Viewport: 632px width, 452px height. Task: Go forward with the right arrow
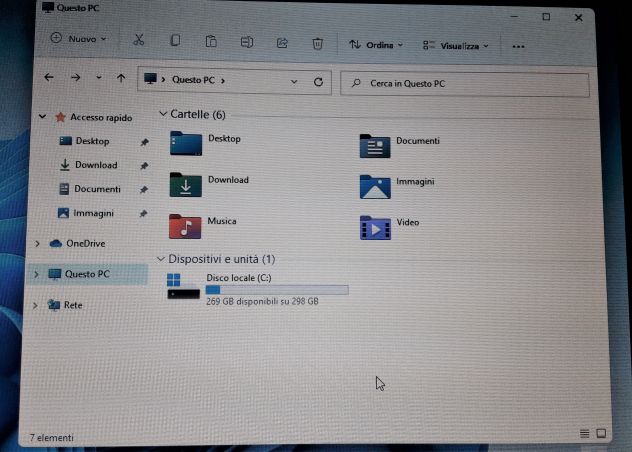[75, 77]
